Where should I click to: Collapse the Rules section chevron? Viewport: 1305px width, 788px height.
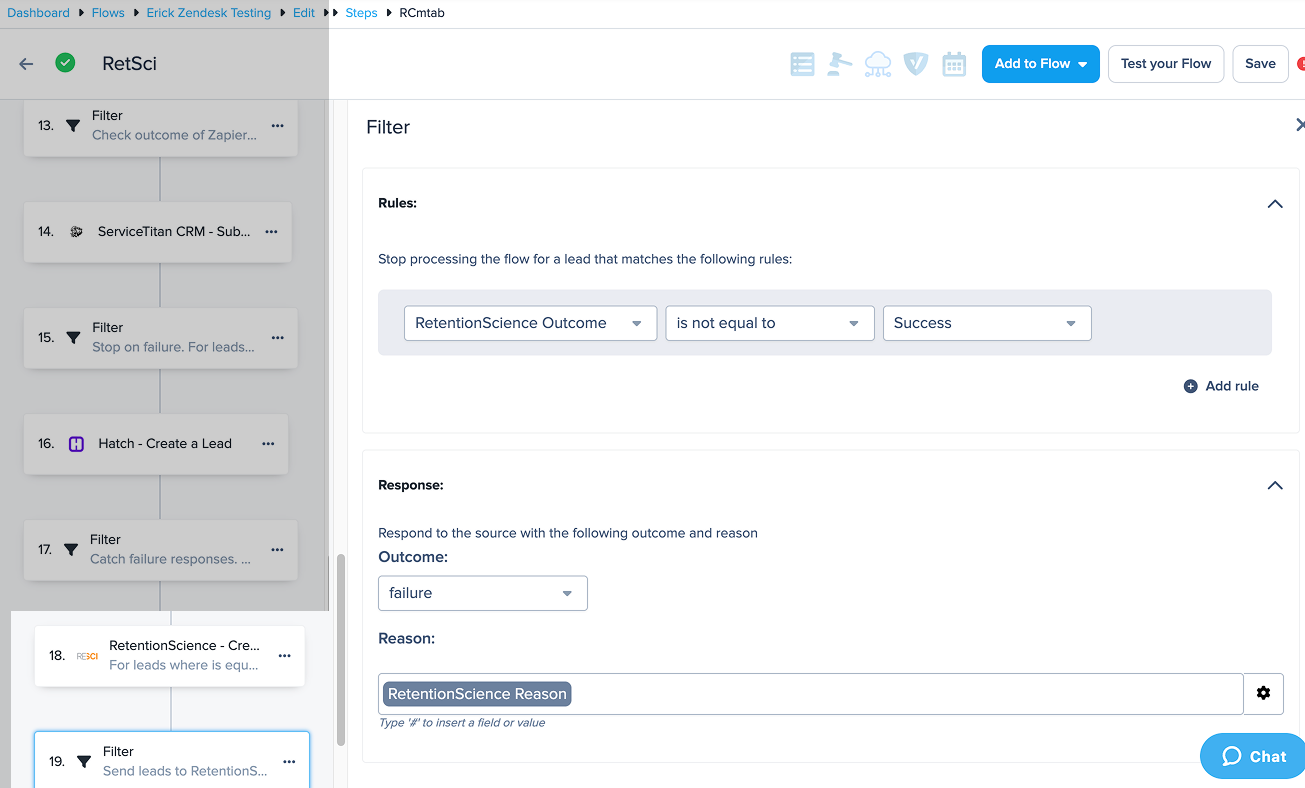(x=1275, y=203)
